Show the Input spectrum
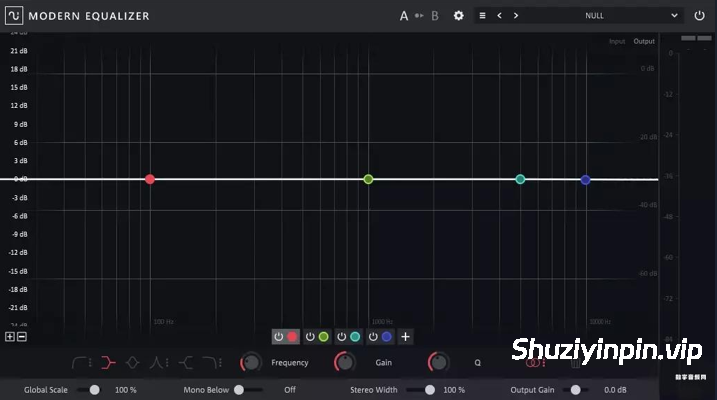 617,41
